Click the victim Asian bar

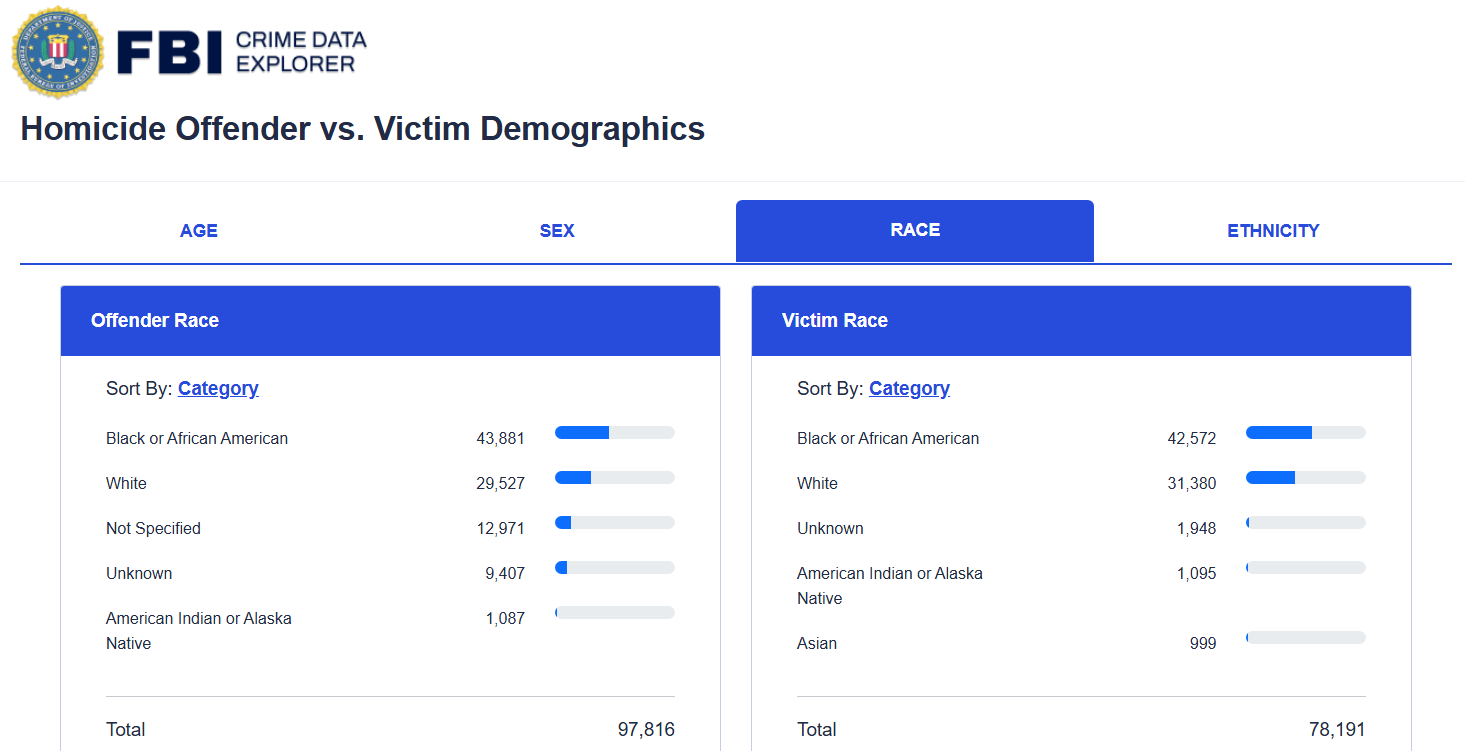[x=1305, y=638]
